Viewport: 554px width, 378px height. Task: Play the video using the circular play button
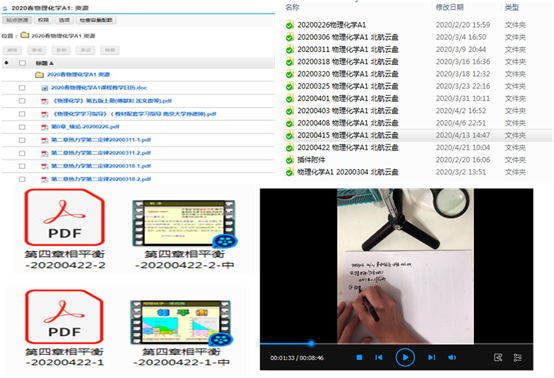pyautogui.click(x=405, y=358)
